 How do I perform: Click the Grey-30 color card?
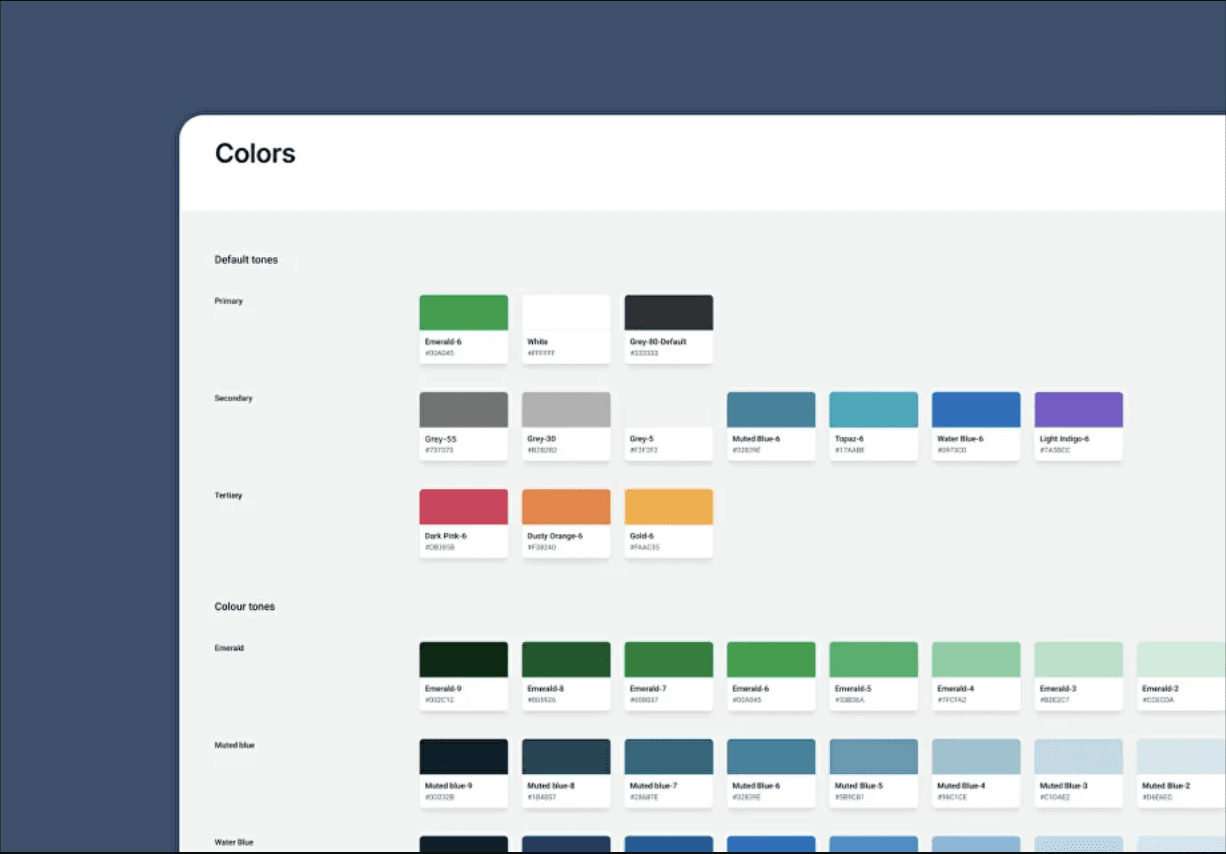566,426
